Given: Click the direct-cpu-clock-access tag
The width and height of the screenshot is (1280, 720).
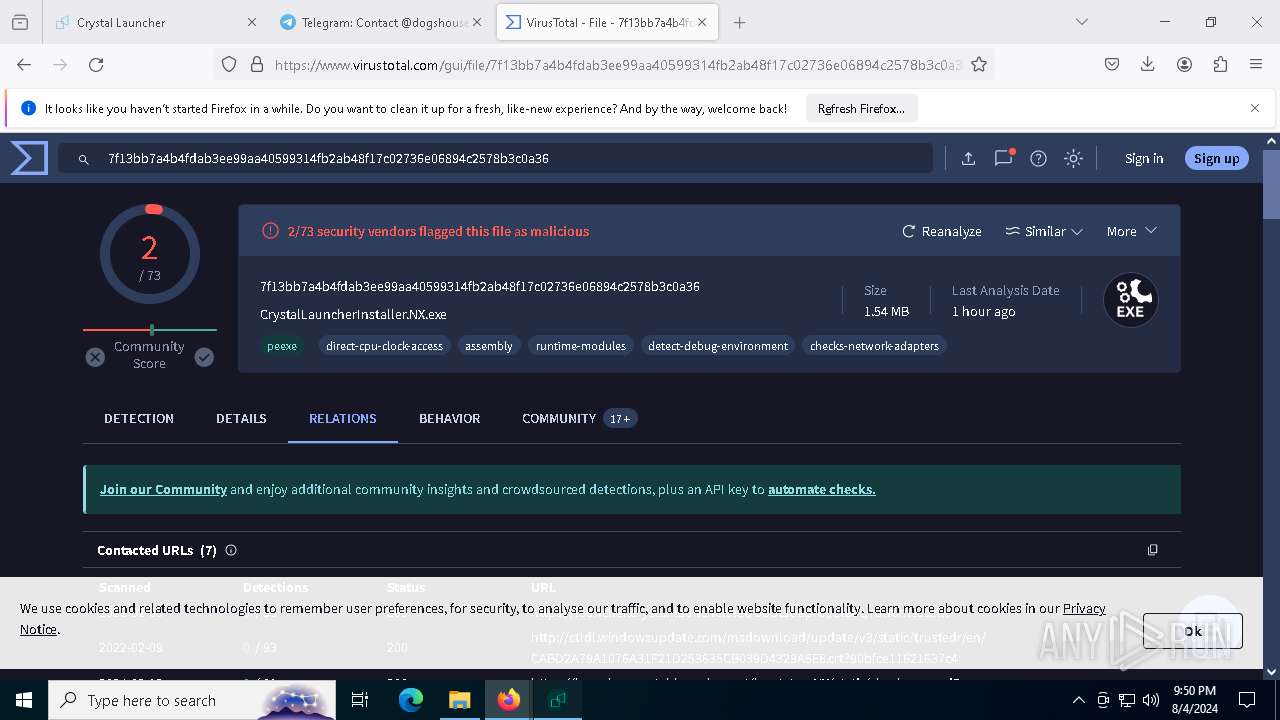Looking at the screenshot, I should click(x=384, y=346).
